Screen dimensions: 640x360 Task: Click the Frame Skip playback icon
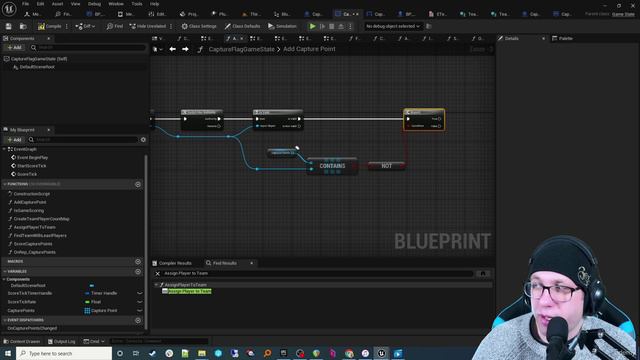pos(322,26)
